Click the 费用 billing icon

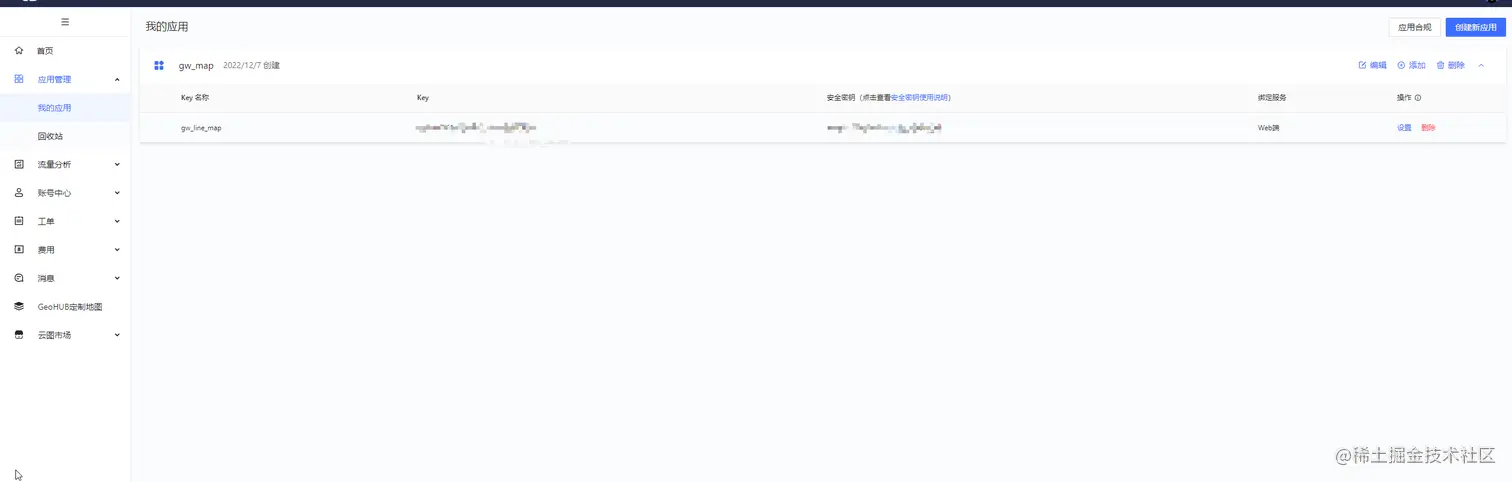(19, 250)
